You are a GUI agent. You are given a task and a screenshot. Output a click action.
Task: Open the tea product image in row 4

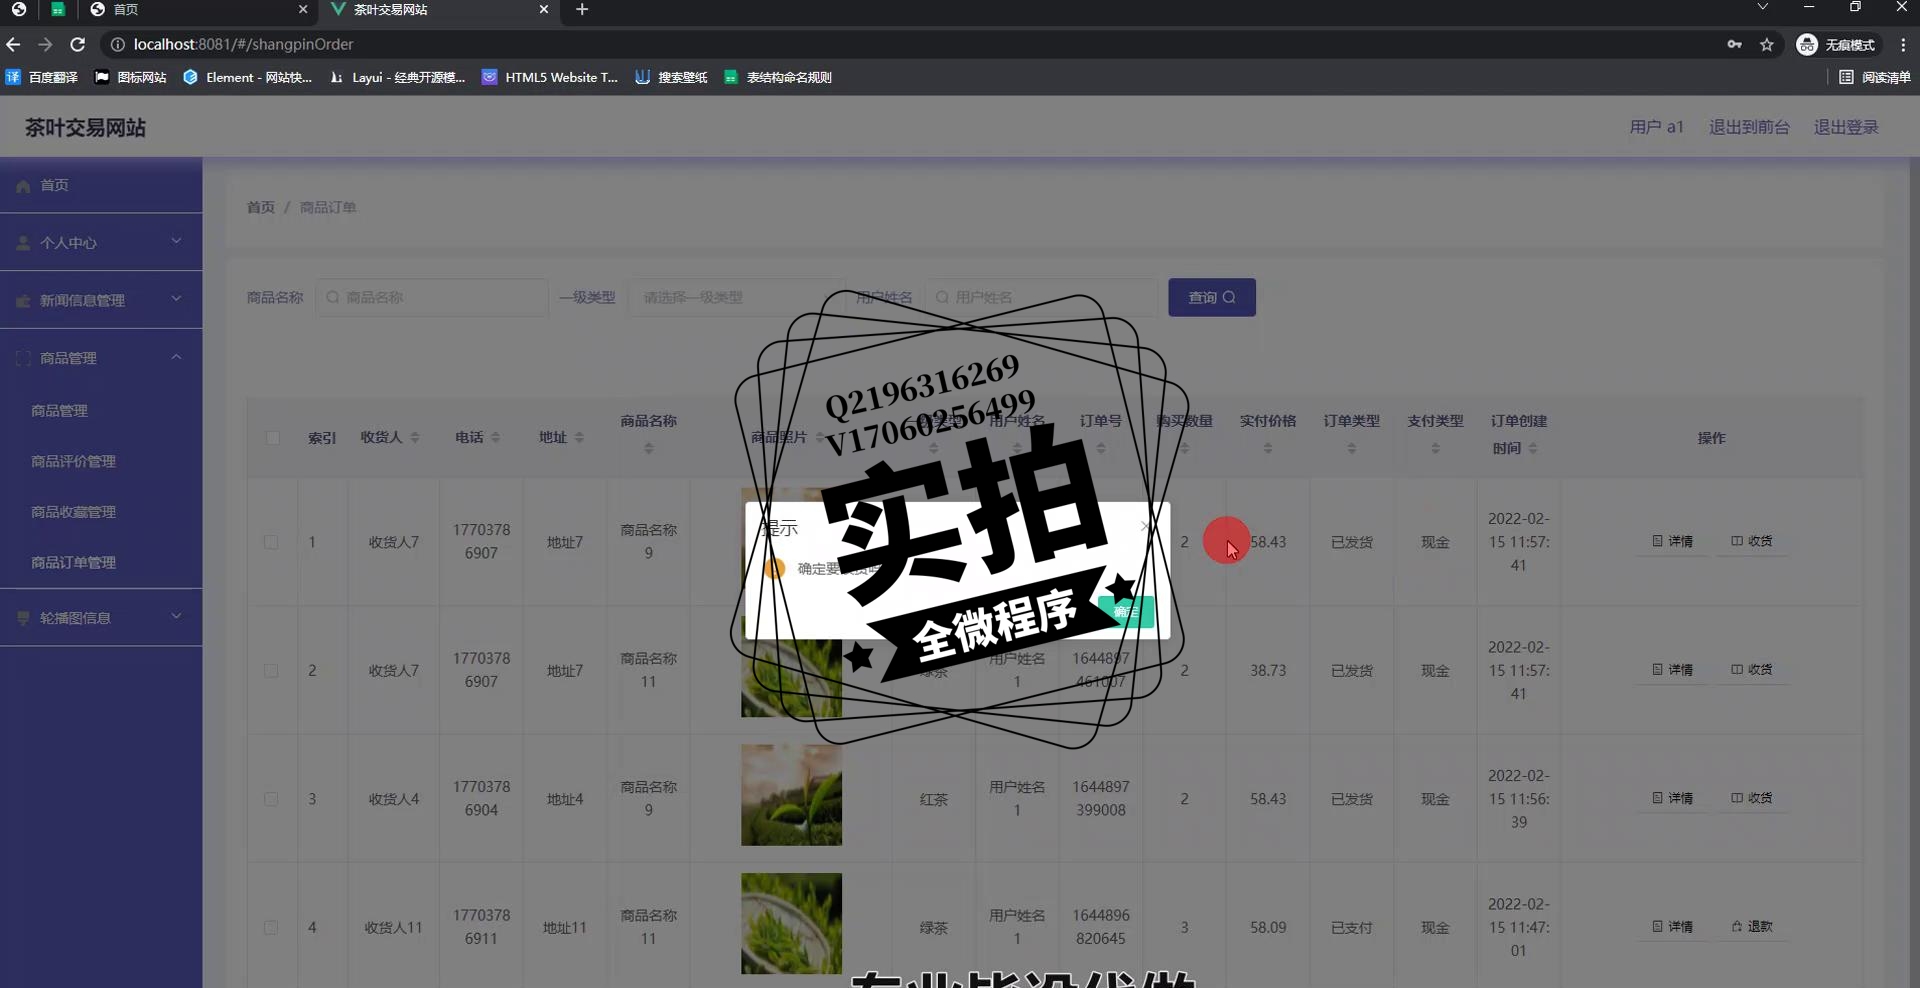[x=791, y=924]
